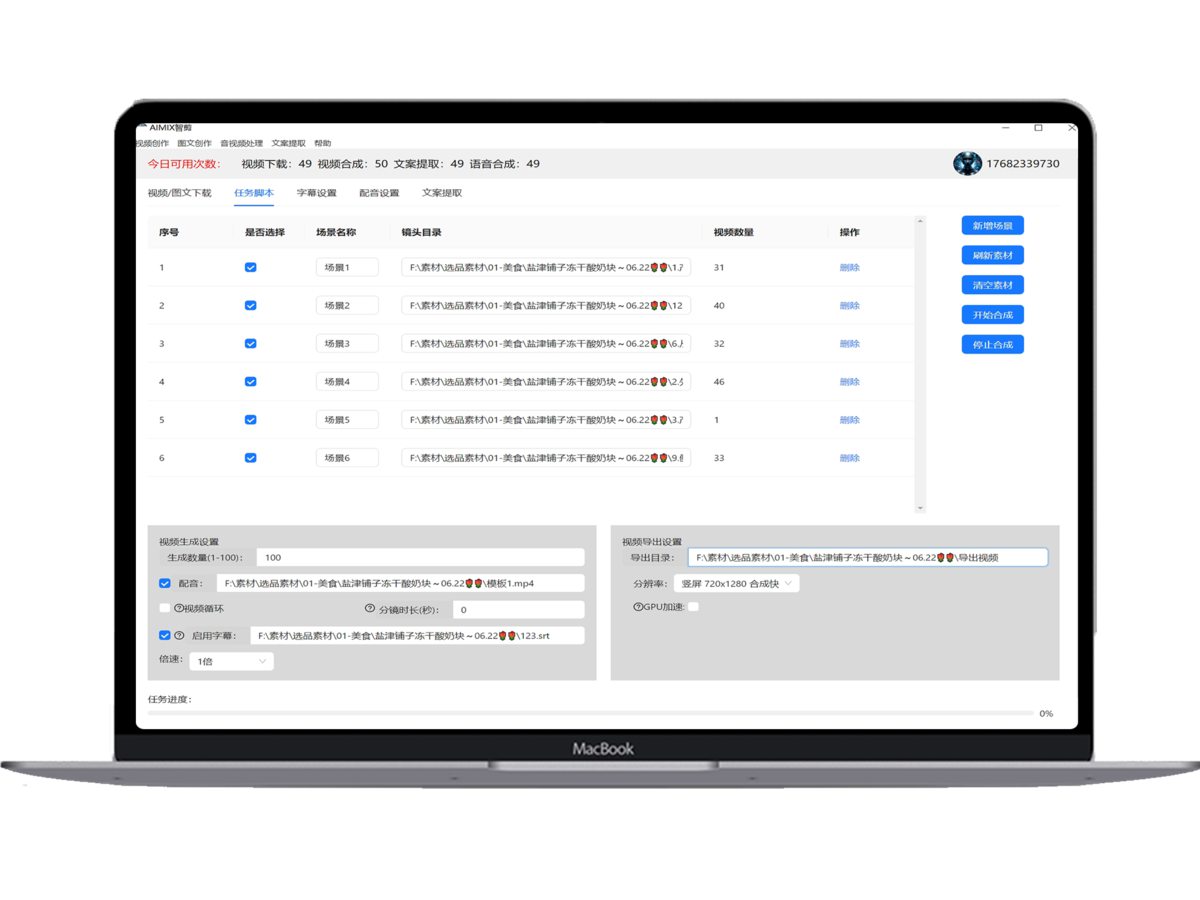
Task: Click the user avatar icon
Action: (967, 164)
